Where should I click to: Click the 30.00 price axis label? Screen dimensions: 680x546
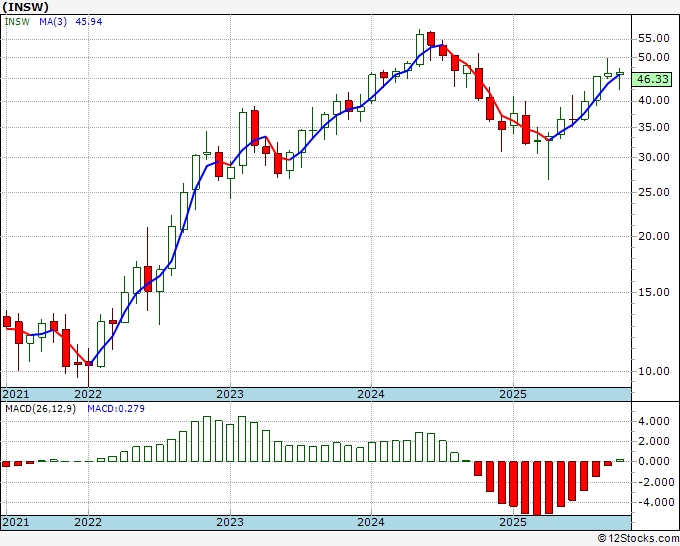pos(654,157)
